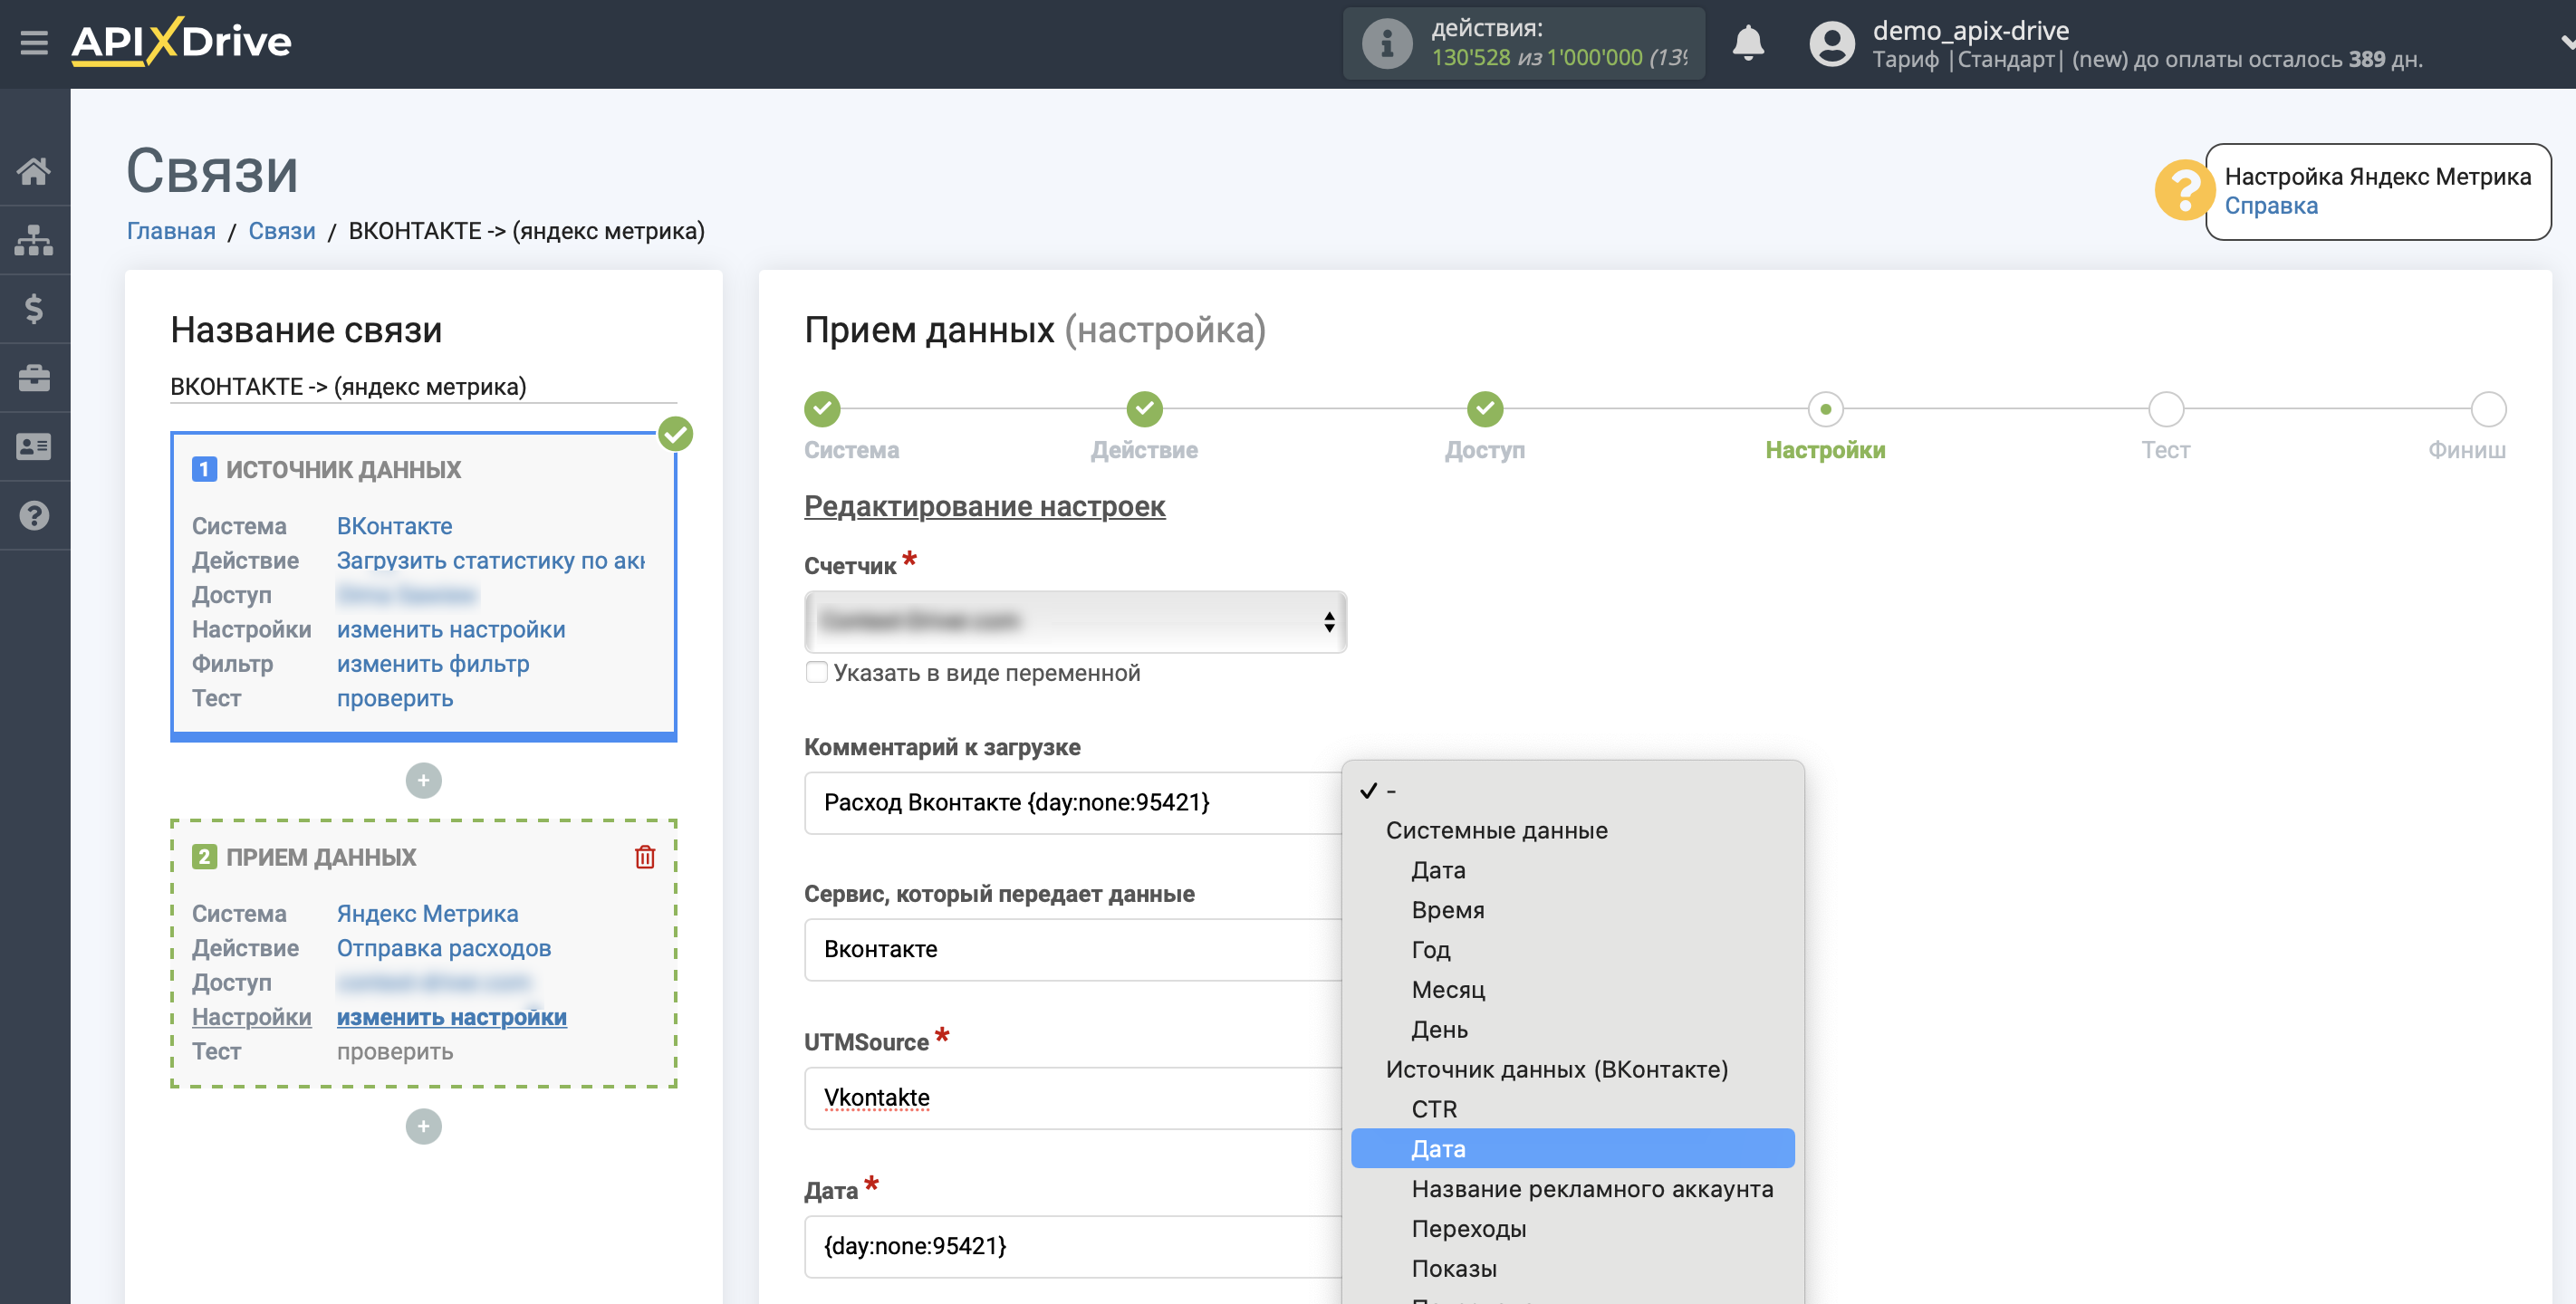This screenshot has height=1304, width=2576.
Task: Click the Дата input field with day variable
Action: [1072, 1245]
